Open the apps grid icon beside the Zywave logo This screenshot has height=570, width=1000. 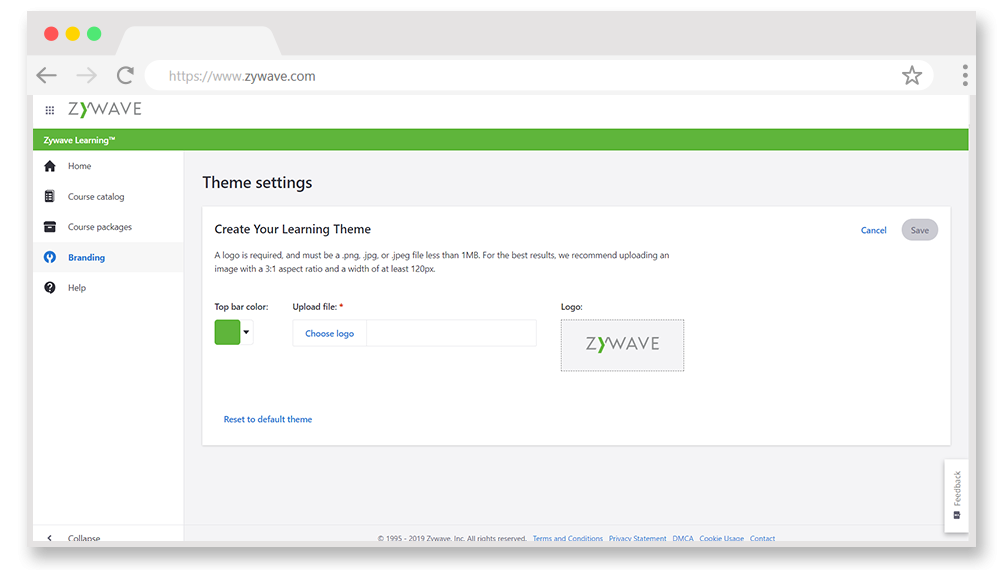pyautogui.click(x=50, y=110)
